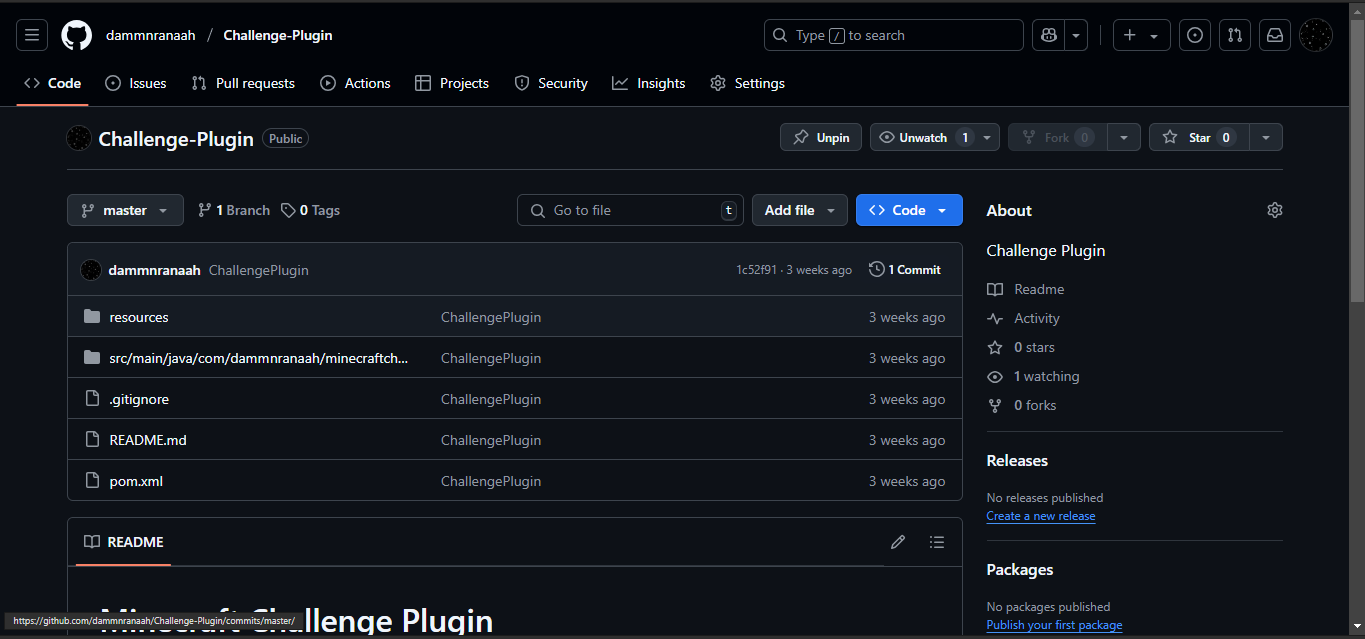Open the issues icon in top bar
1365x639 pixels.
click(1195, 35)
